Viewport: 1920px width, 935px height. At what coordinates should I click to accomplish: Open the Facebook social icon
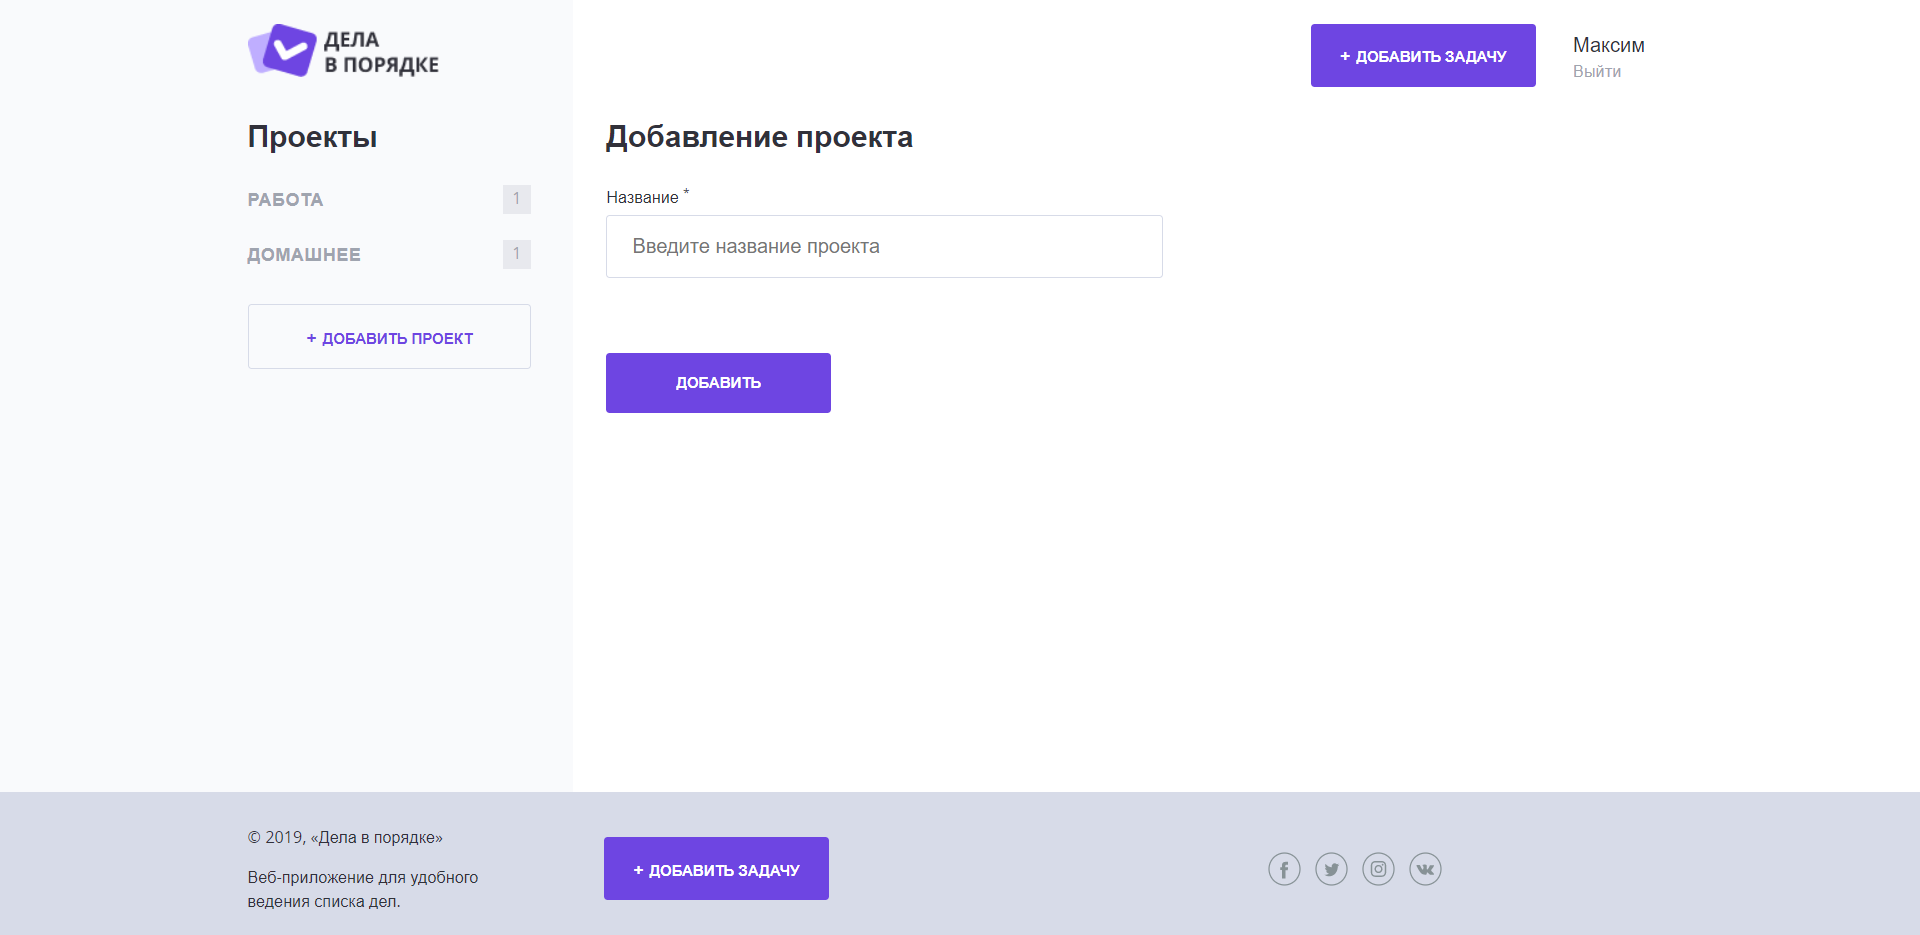(x=1284, y=869)
